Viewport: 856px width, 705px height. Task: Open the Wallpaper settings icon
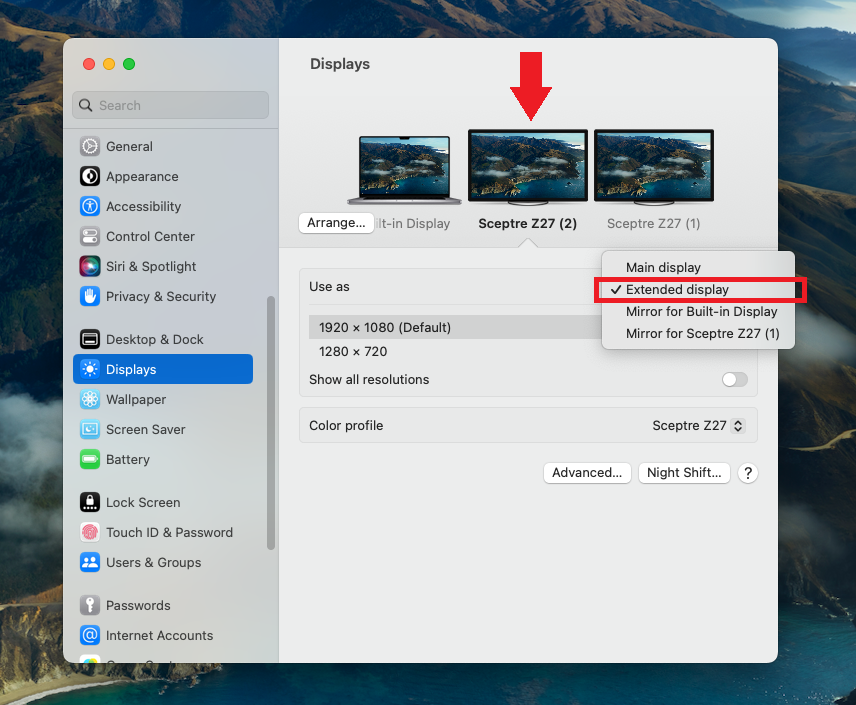click(x=90, y=399)
